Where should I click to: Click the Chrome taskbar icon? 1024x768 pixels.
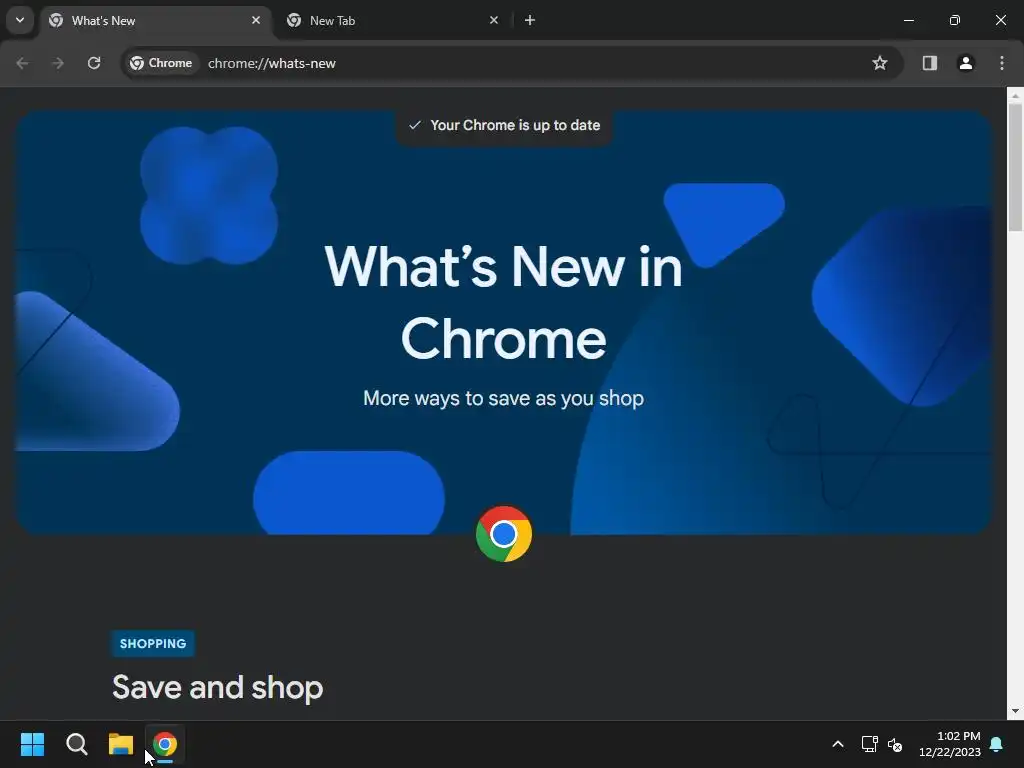point(165,744)
